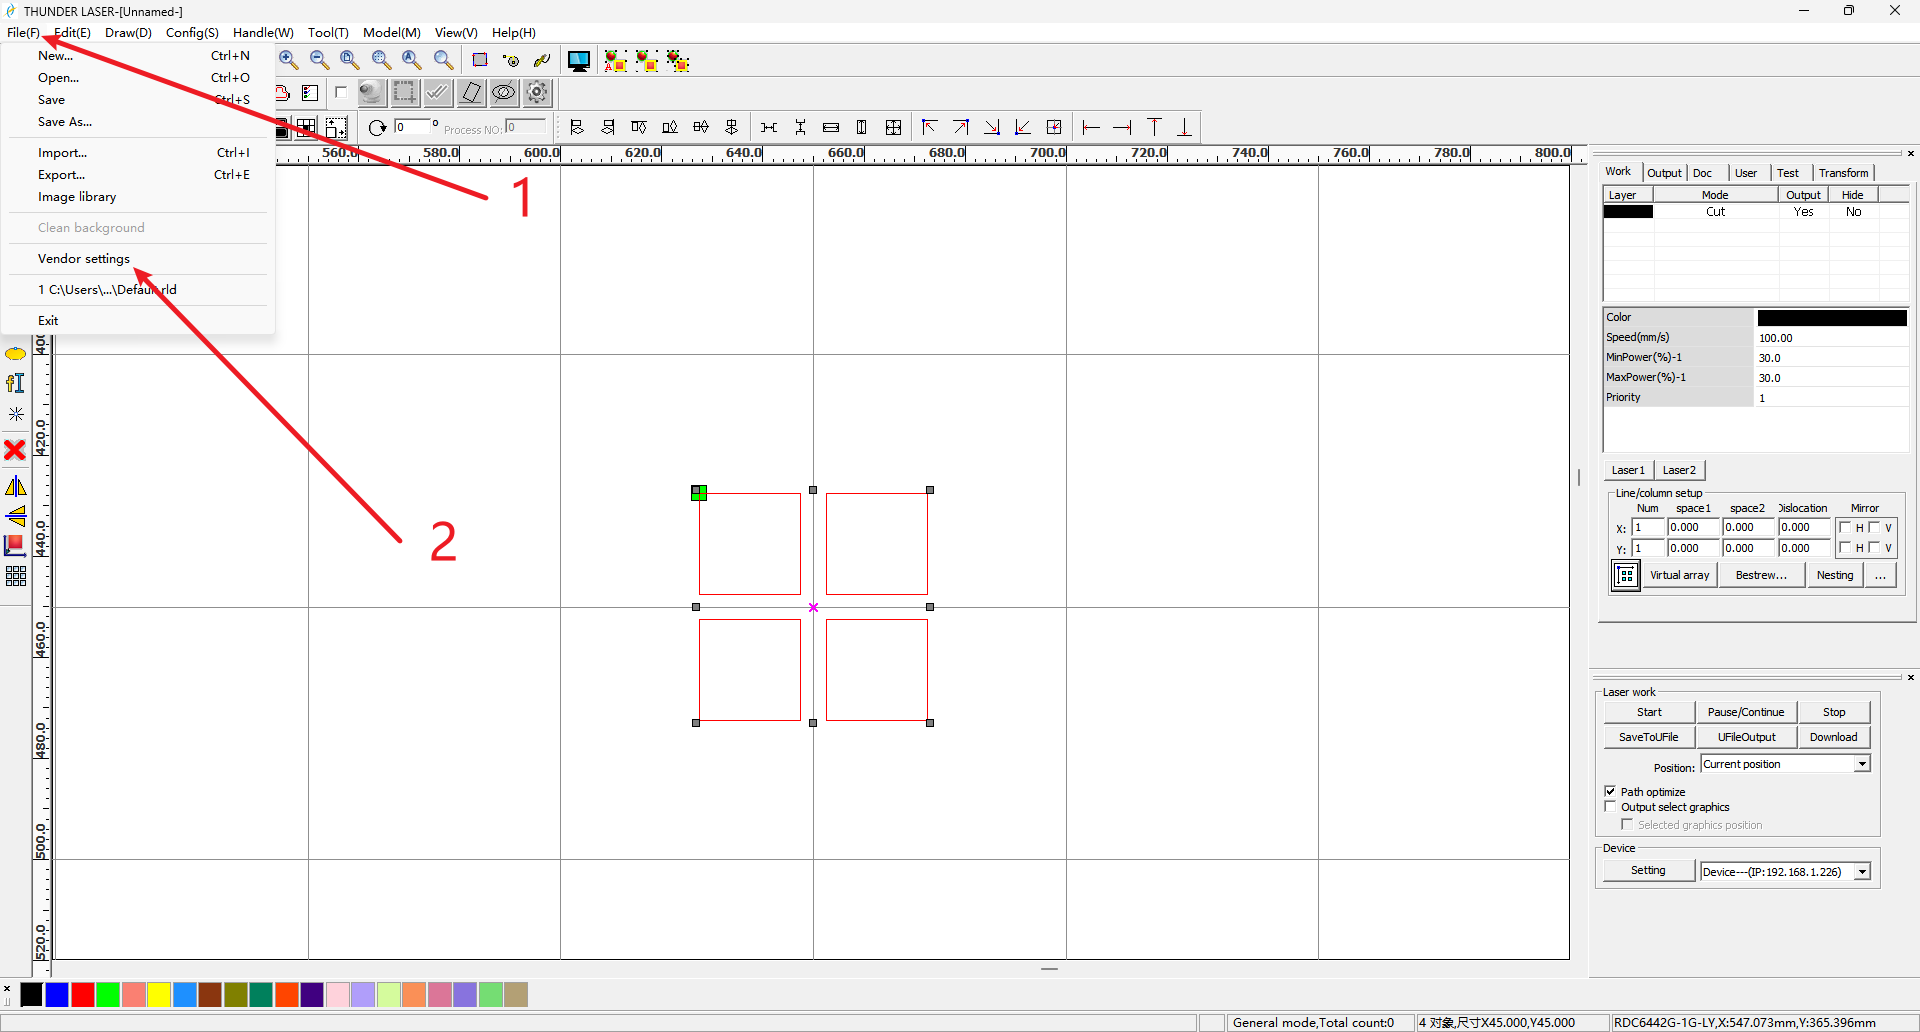Click the red X delete icon
The width and height of the screenshot is (1920, 1032).
pos(15,450)
